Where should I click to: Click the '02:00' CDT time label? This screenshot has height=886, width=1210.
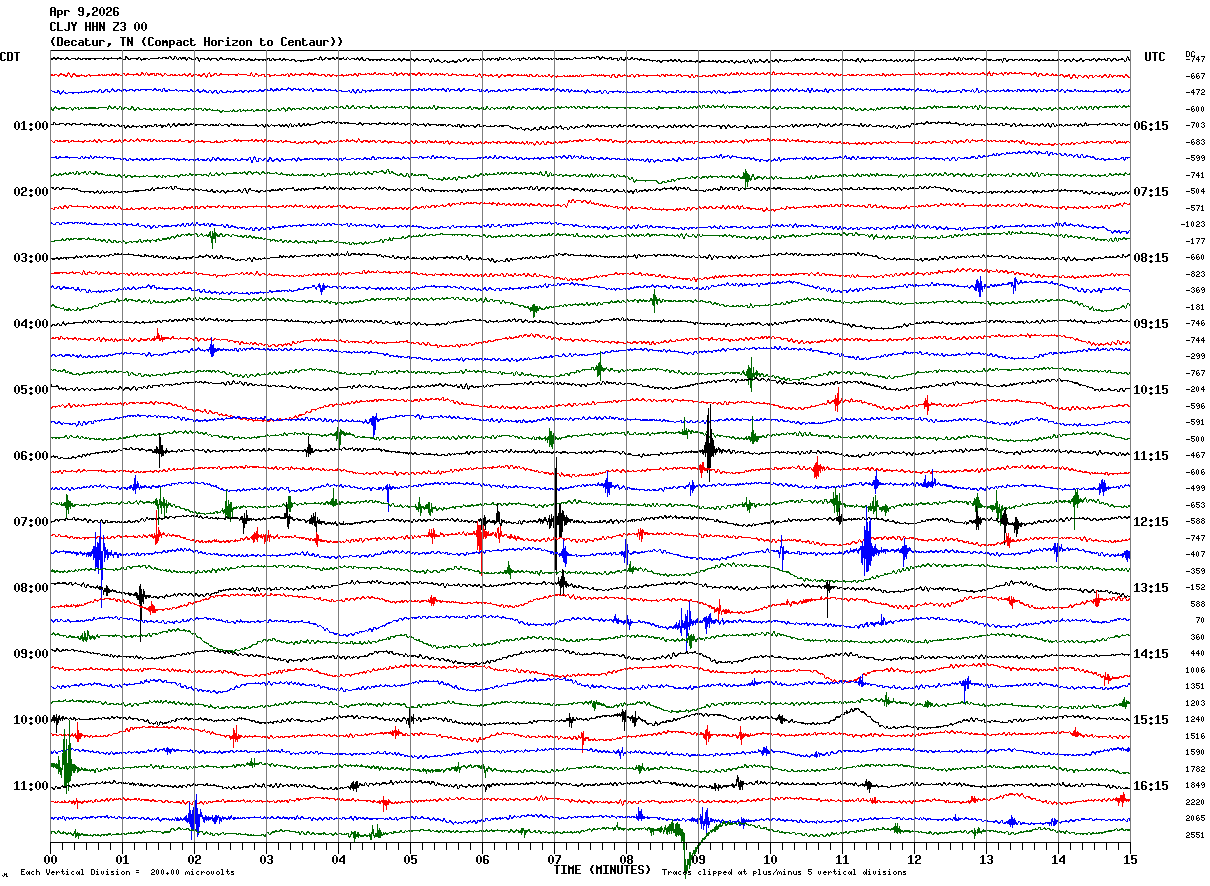tap(31, 192)
